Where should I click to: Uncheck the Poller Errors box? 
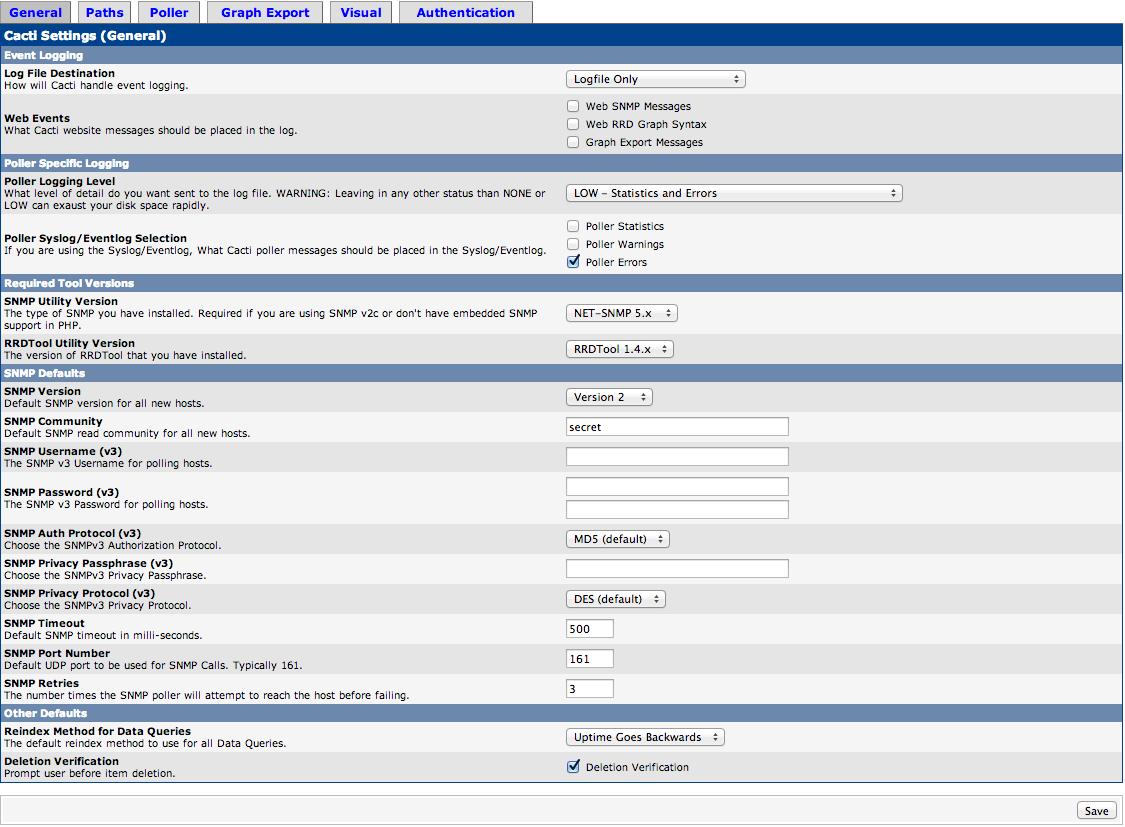[x=573, y=262]
